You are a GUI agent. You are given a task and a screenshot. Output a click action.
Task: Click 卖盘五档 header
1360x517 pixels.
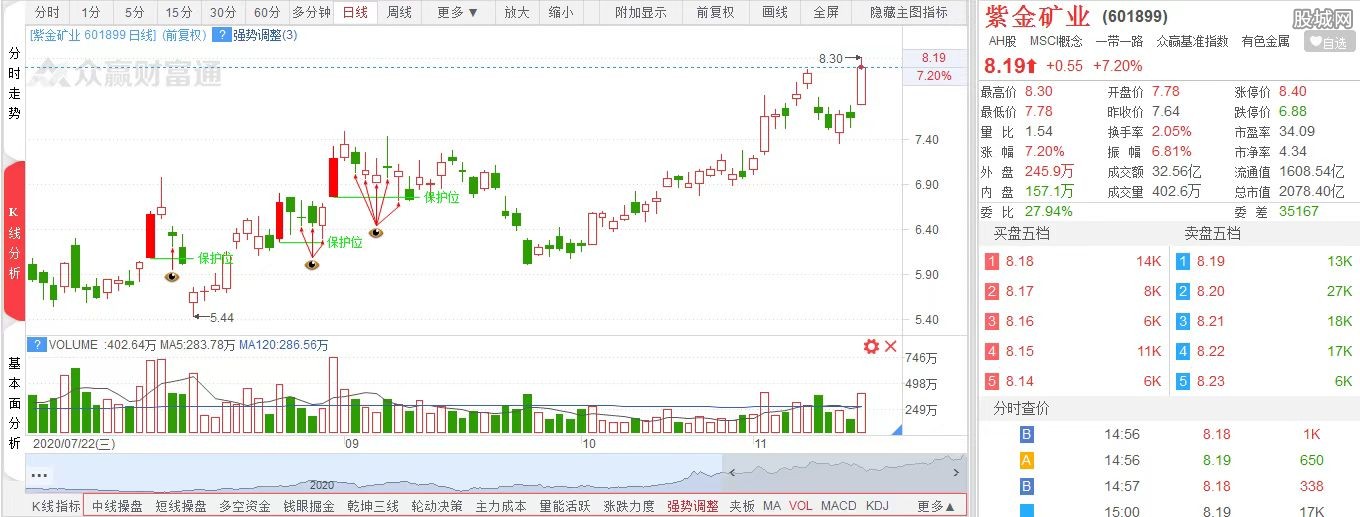[x=1212, y=233]
